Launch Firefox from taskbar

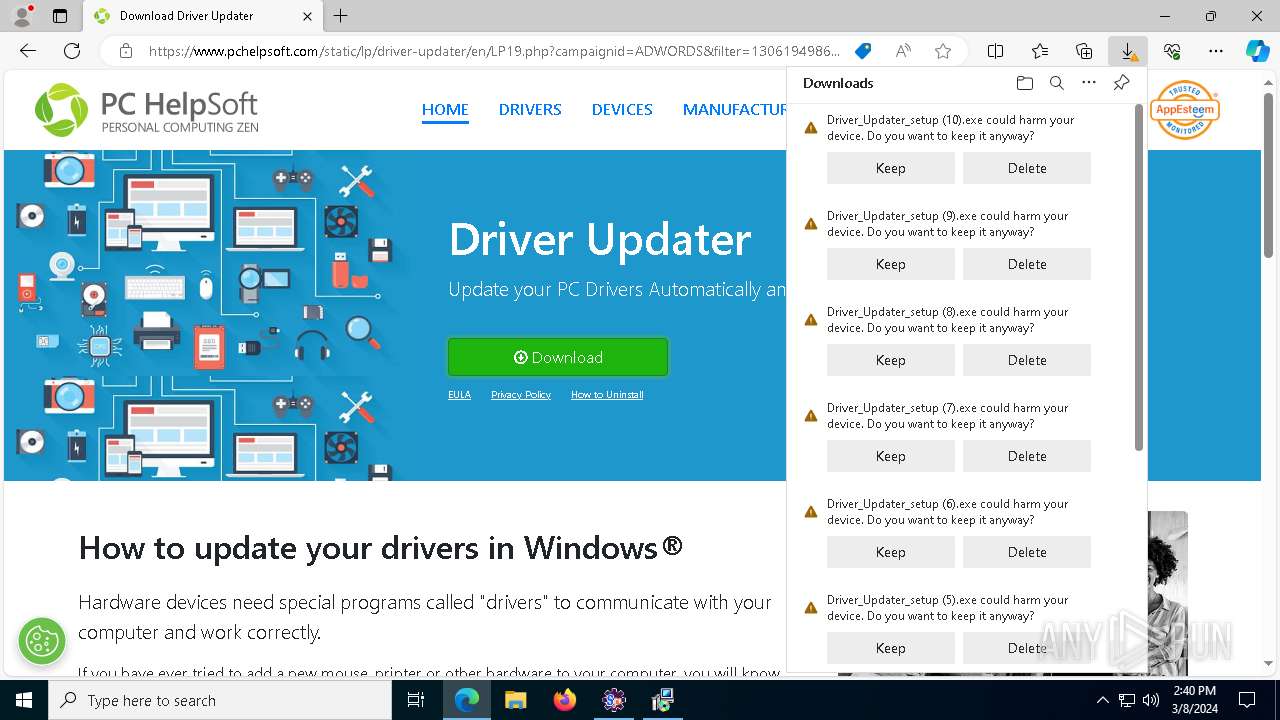(565, 700)
